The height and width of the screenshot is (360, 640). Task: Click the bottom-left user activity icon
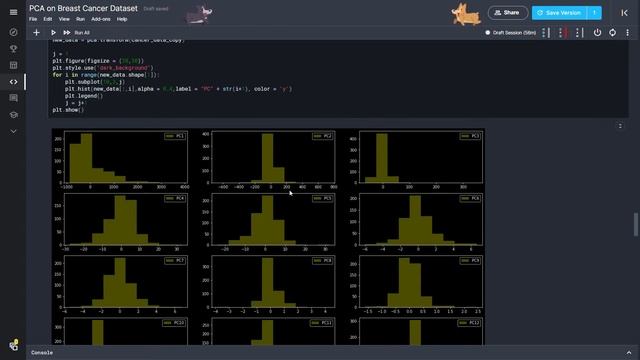13,345
